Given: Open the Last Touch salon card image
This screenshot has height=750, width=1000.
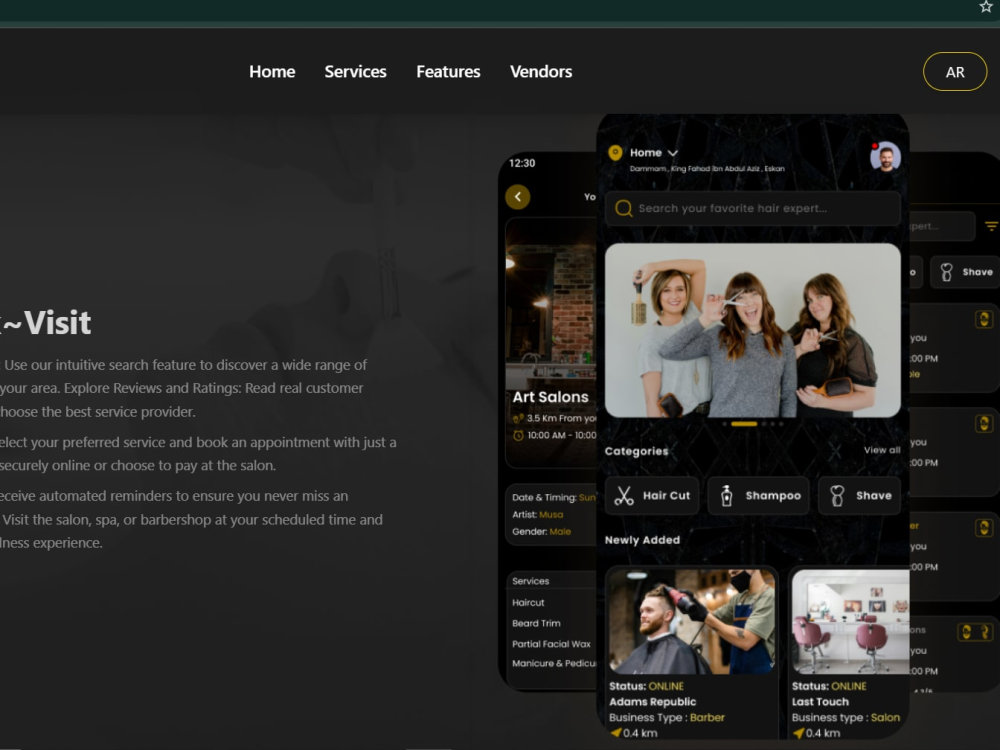Looking at the screenshot, I should click(x=850, y=622).
